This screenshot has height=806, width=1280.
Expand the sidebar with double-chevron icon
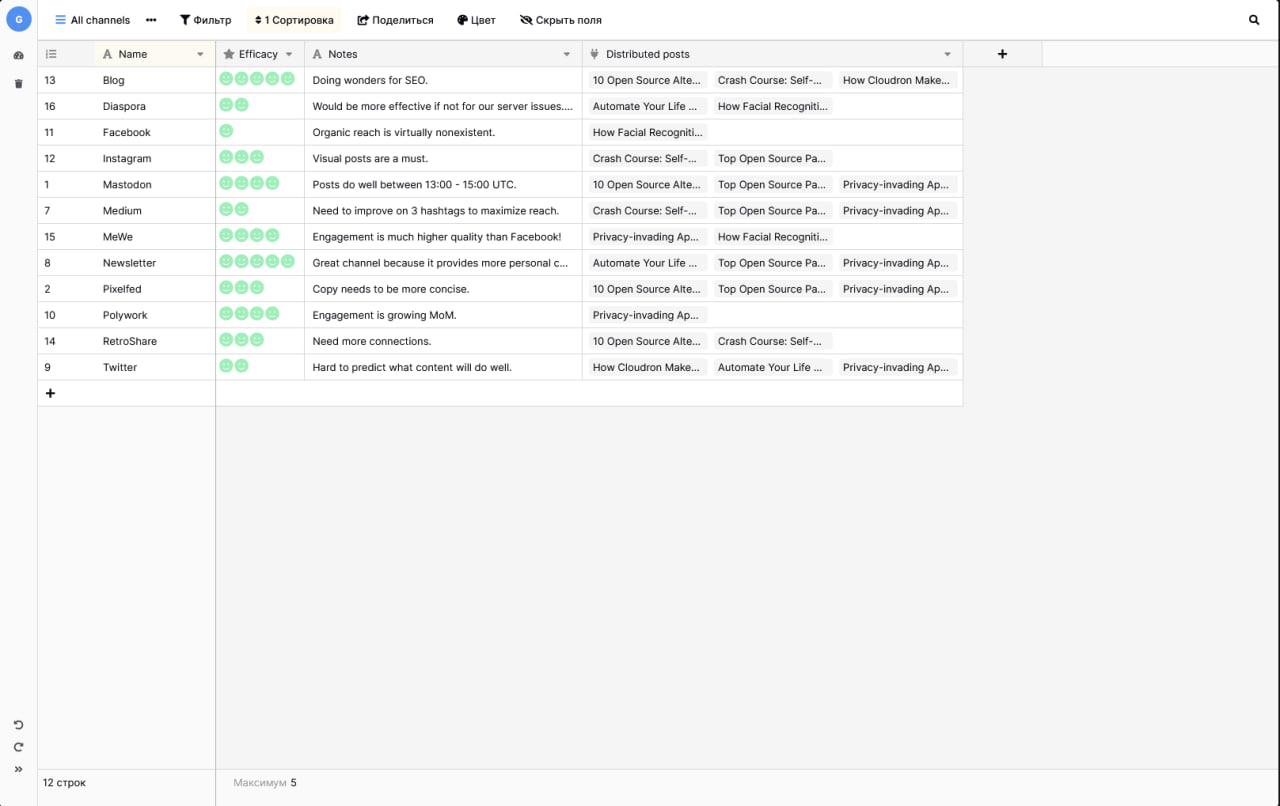click(x=18, y=769)
